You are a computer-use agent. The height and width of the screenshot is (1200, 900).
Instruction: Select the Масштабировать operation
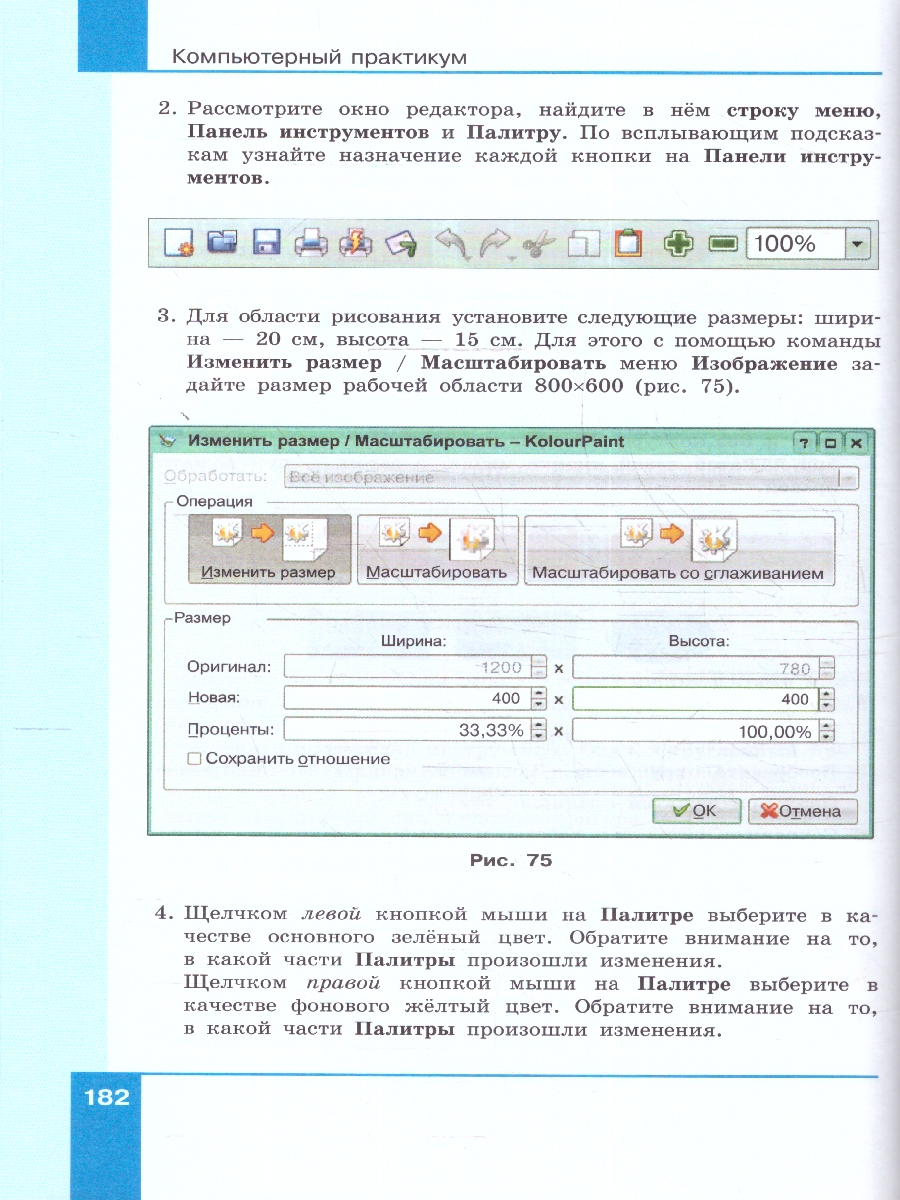437,550
